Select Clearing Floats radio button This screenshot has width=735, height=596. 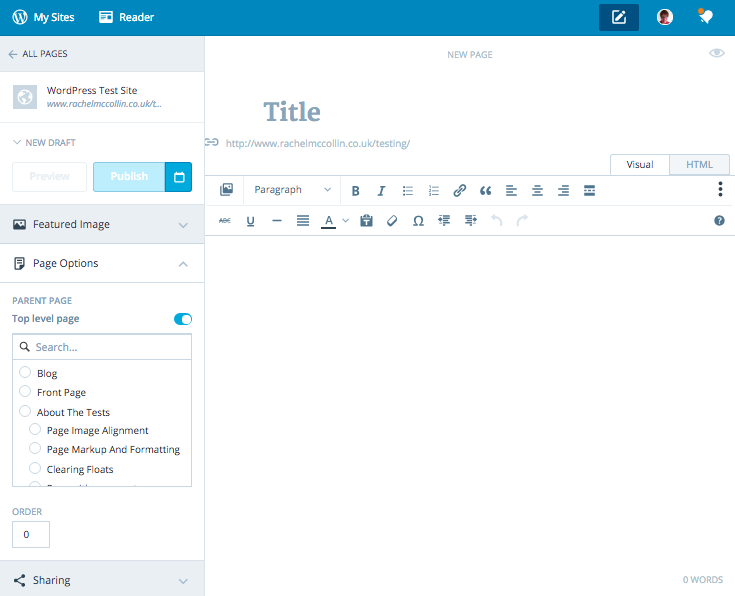(x=35, y=468)
